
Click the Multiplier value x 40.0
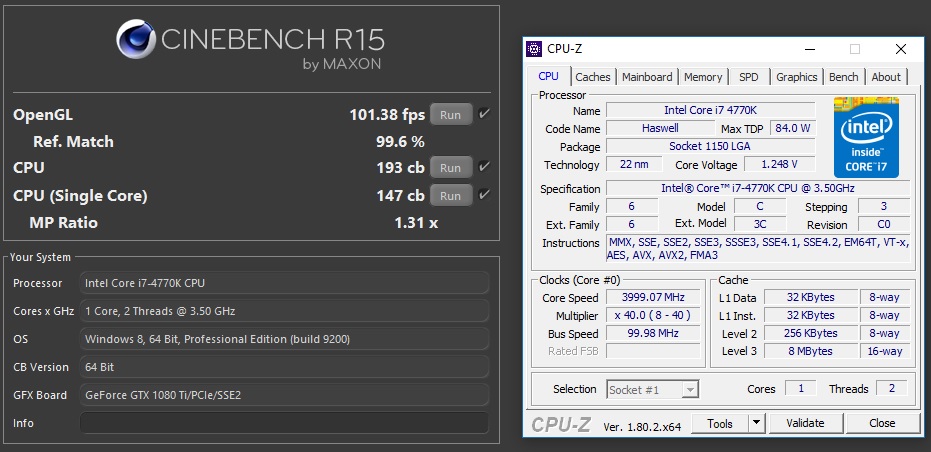tap(653, 315)
